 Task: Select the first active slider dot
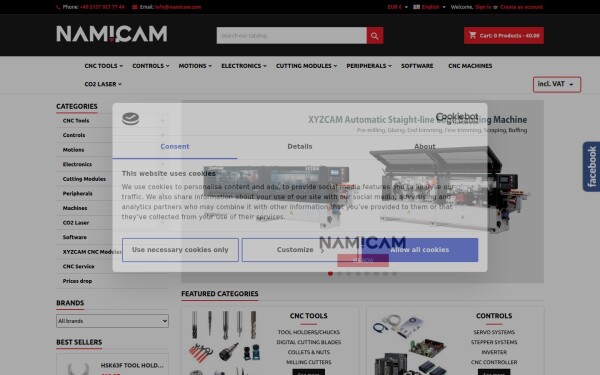pyautogui.click(x=330, y=274)
